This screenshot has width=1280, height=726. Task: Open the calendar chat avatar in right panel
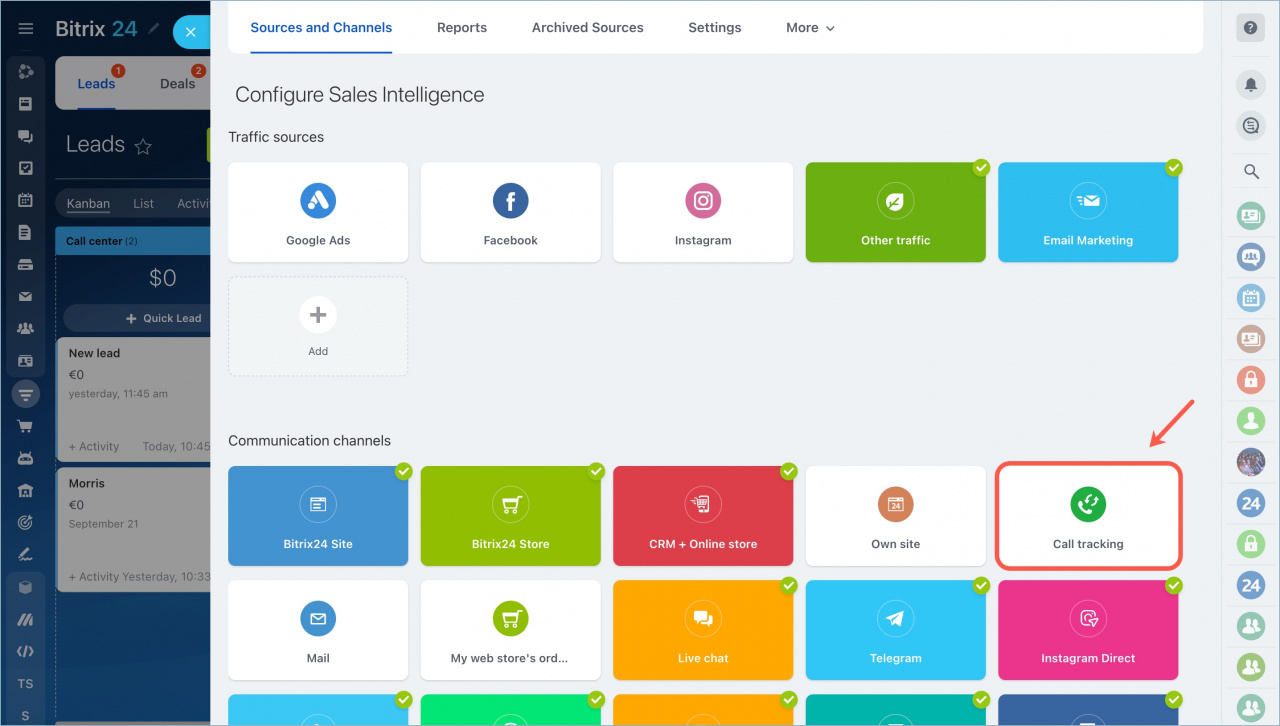(1251, 297)
